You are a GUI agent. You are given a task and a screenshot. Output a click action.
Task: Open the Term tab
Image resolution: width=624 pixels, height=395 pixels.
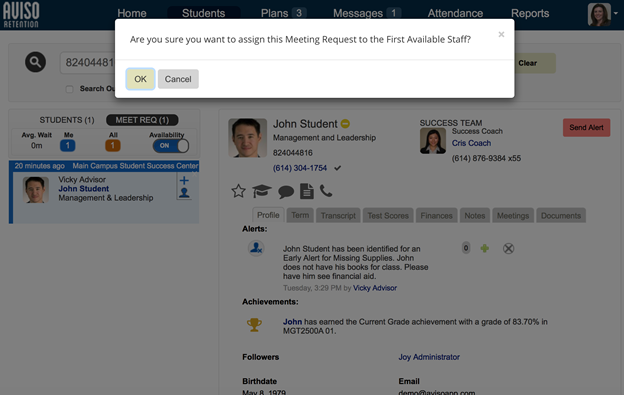300,215
